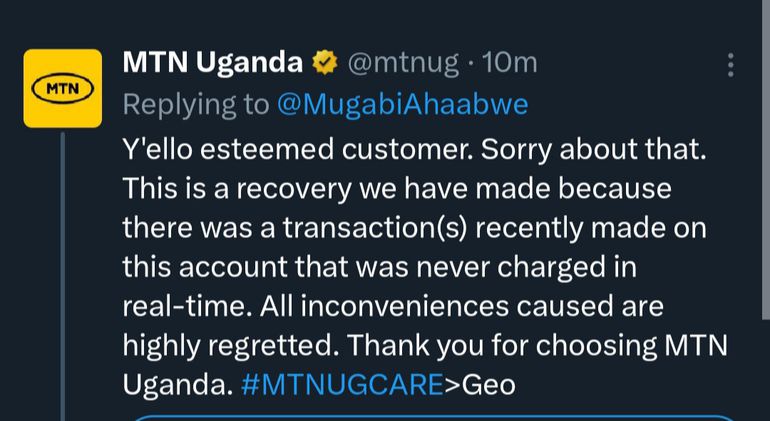Open the #MTNUGCARE hashtag
770x421 pixels.
[x=342, y=384]
